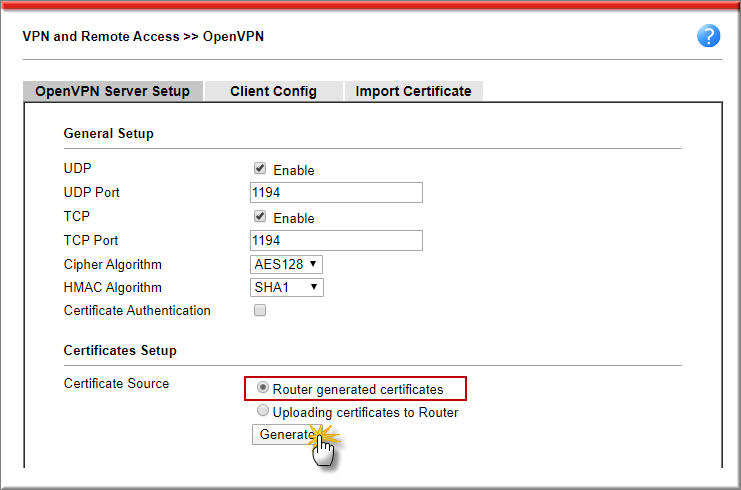Image resolution: width=741 pixels, height=490 pixels.
Task: Focus the UDP Port input field
Action: tap(336, 192)
